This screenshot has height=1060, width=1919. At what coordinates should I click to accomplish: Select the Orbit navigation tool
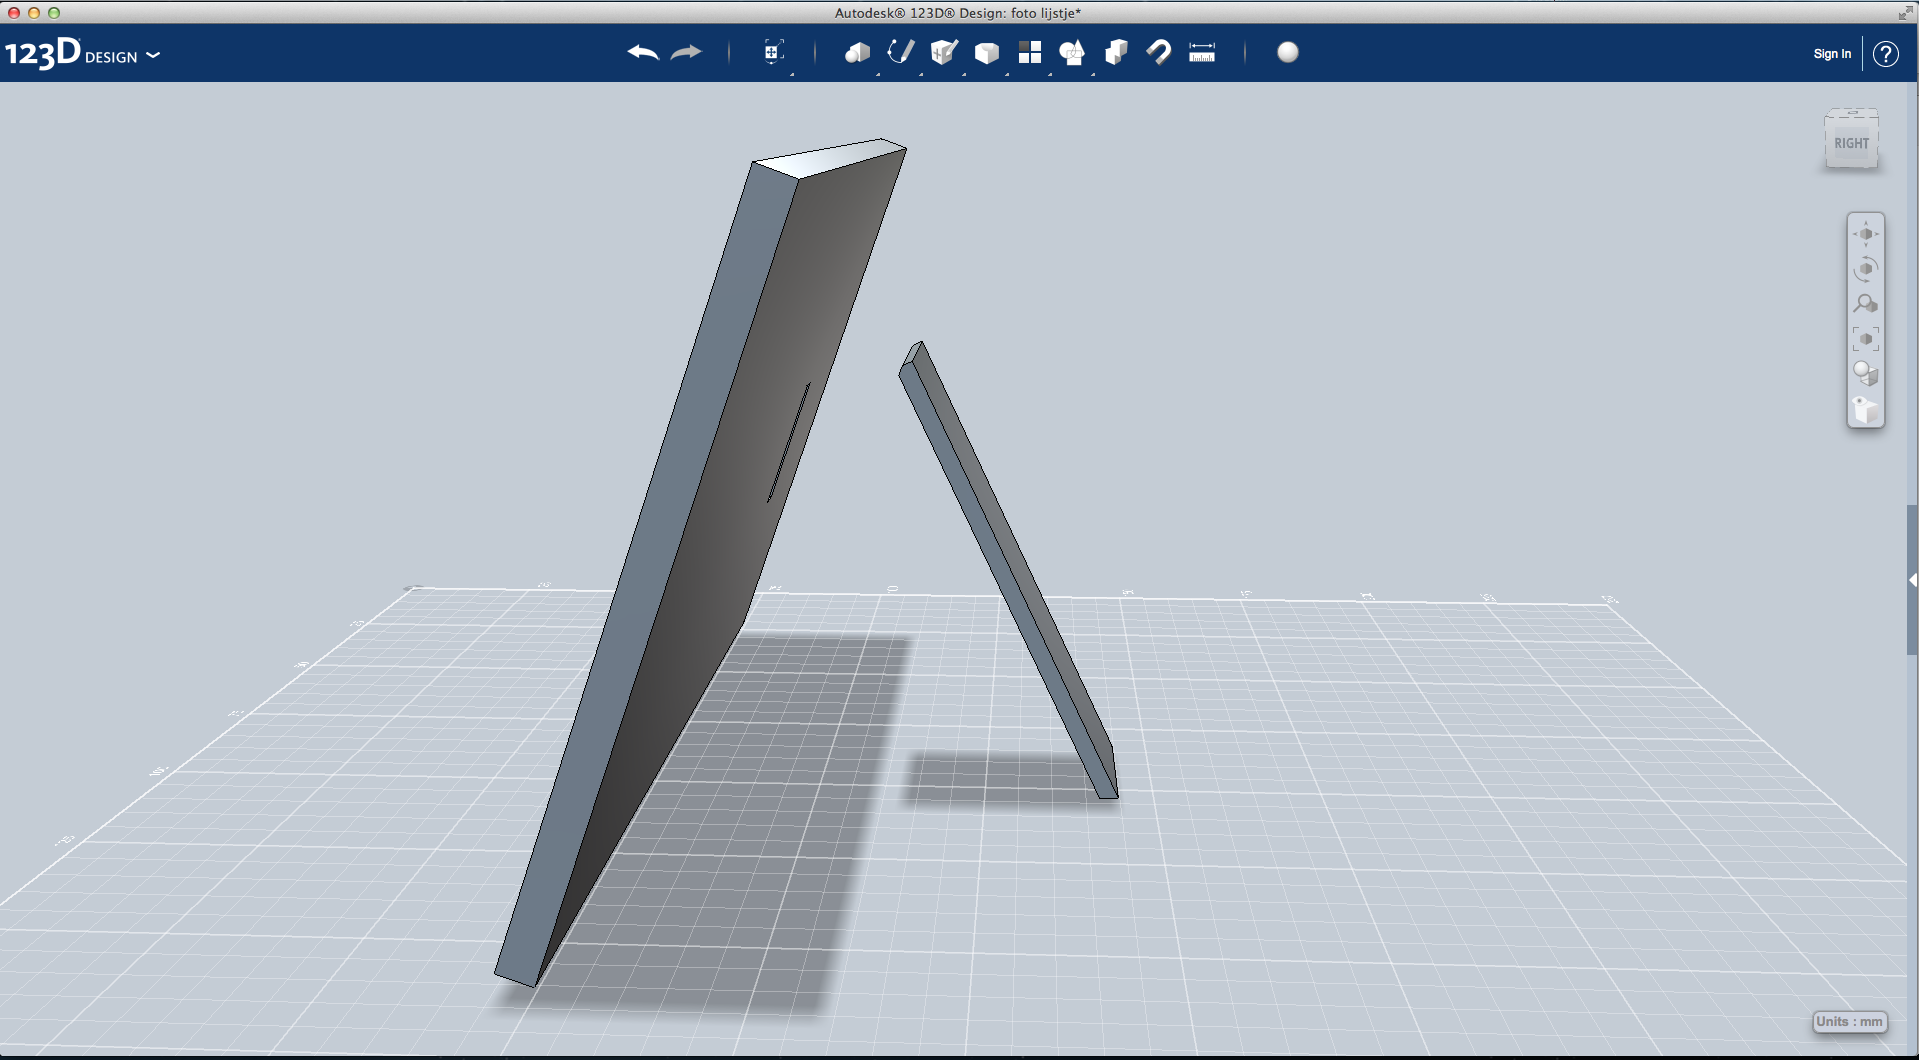(x=1866, y=269)
